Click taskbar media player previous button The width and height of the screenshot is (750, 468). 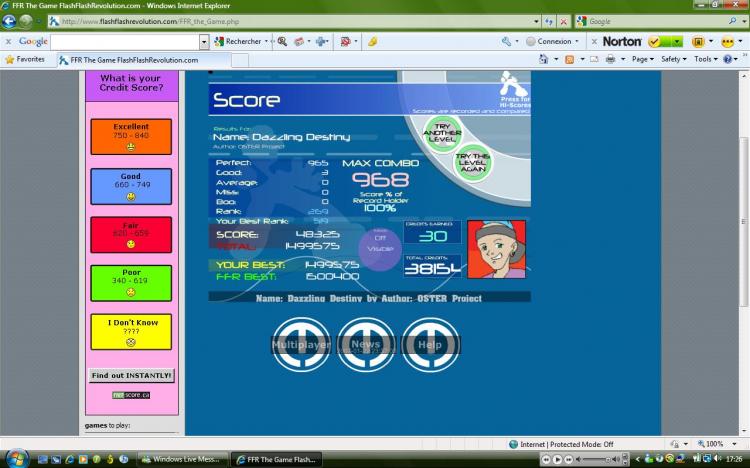(546, 459)
